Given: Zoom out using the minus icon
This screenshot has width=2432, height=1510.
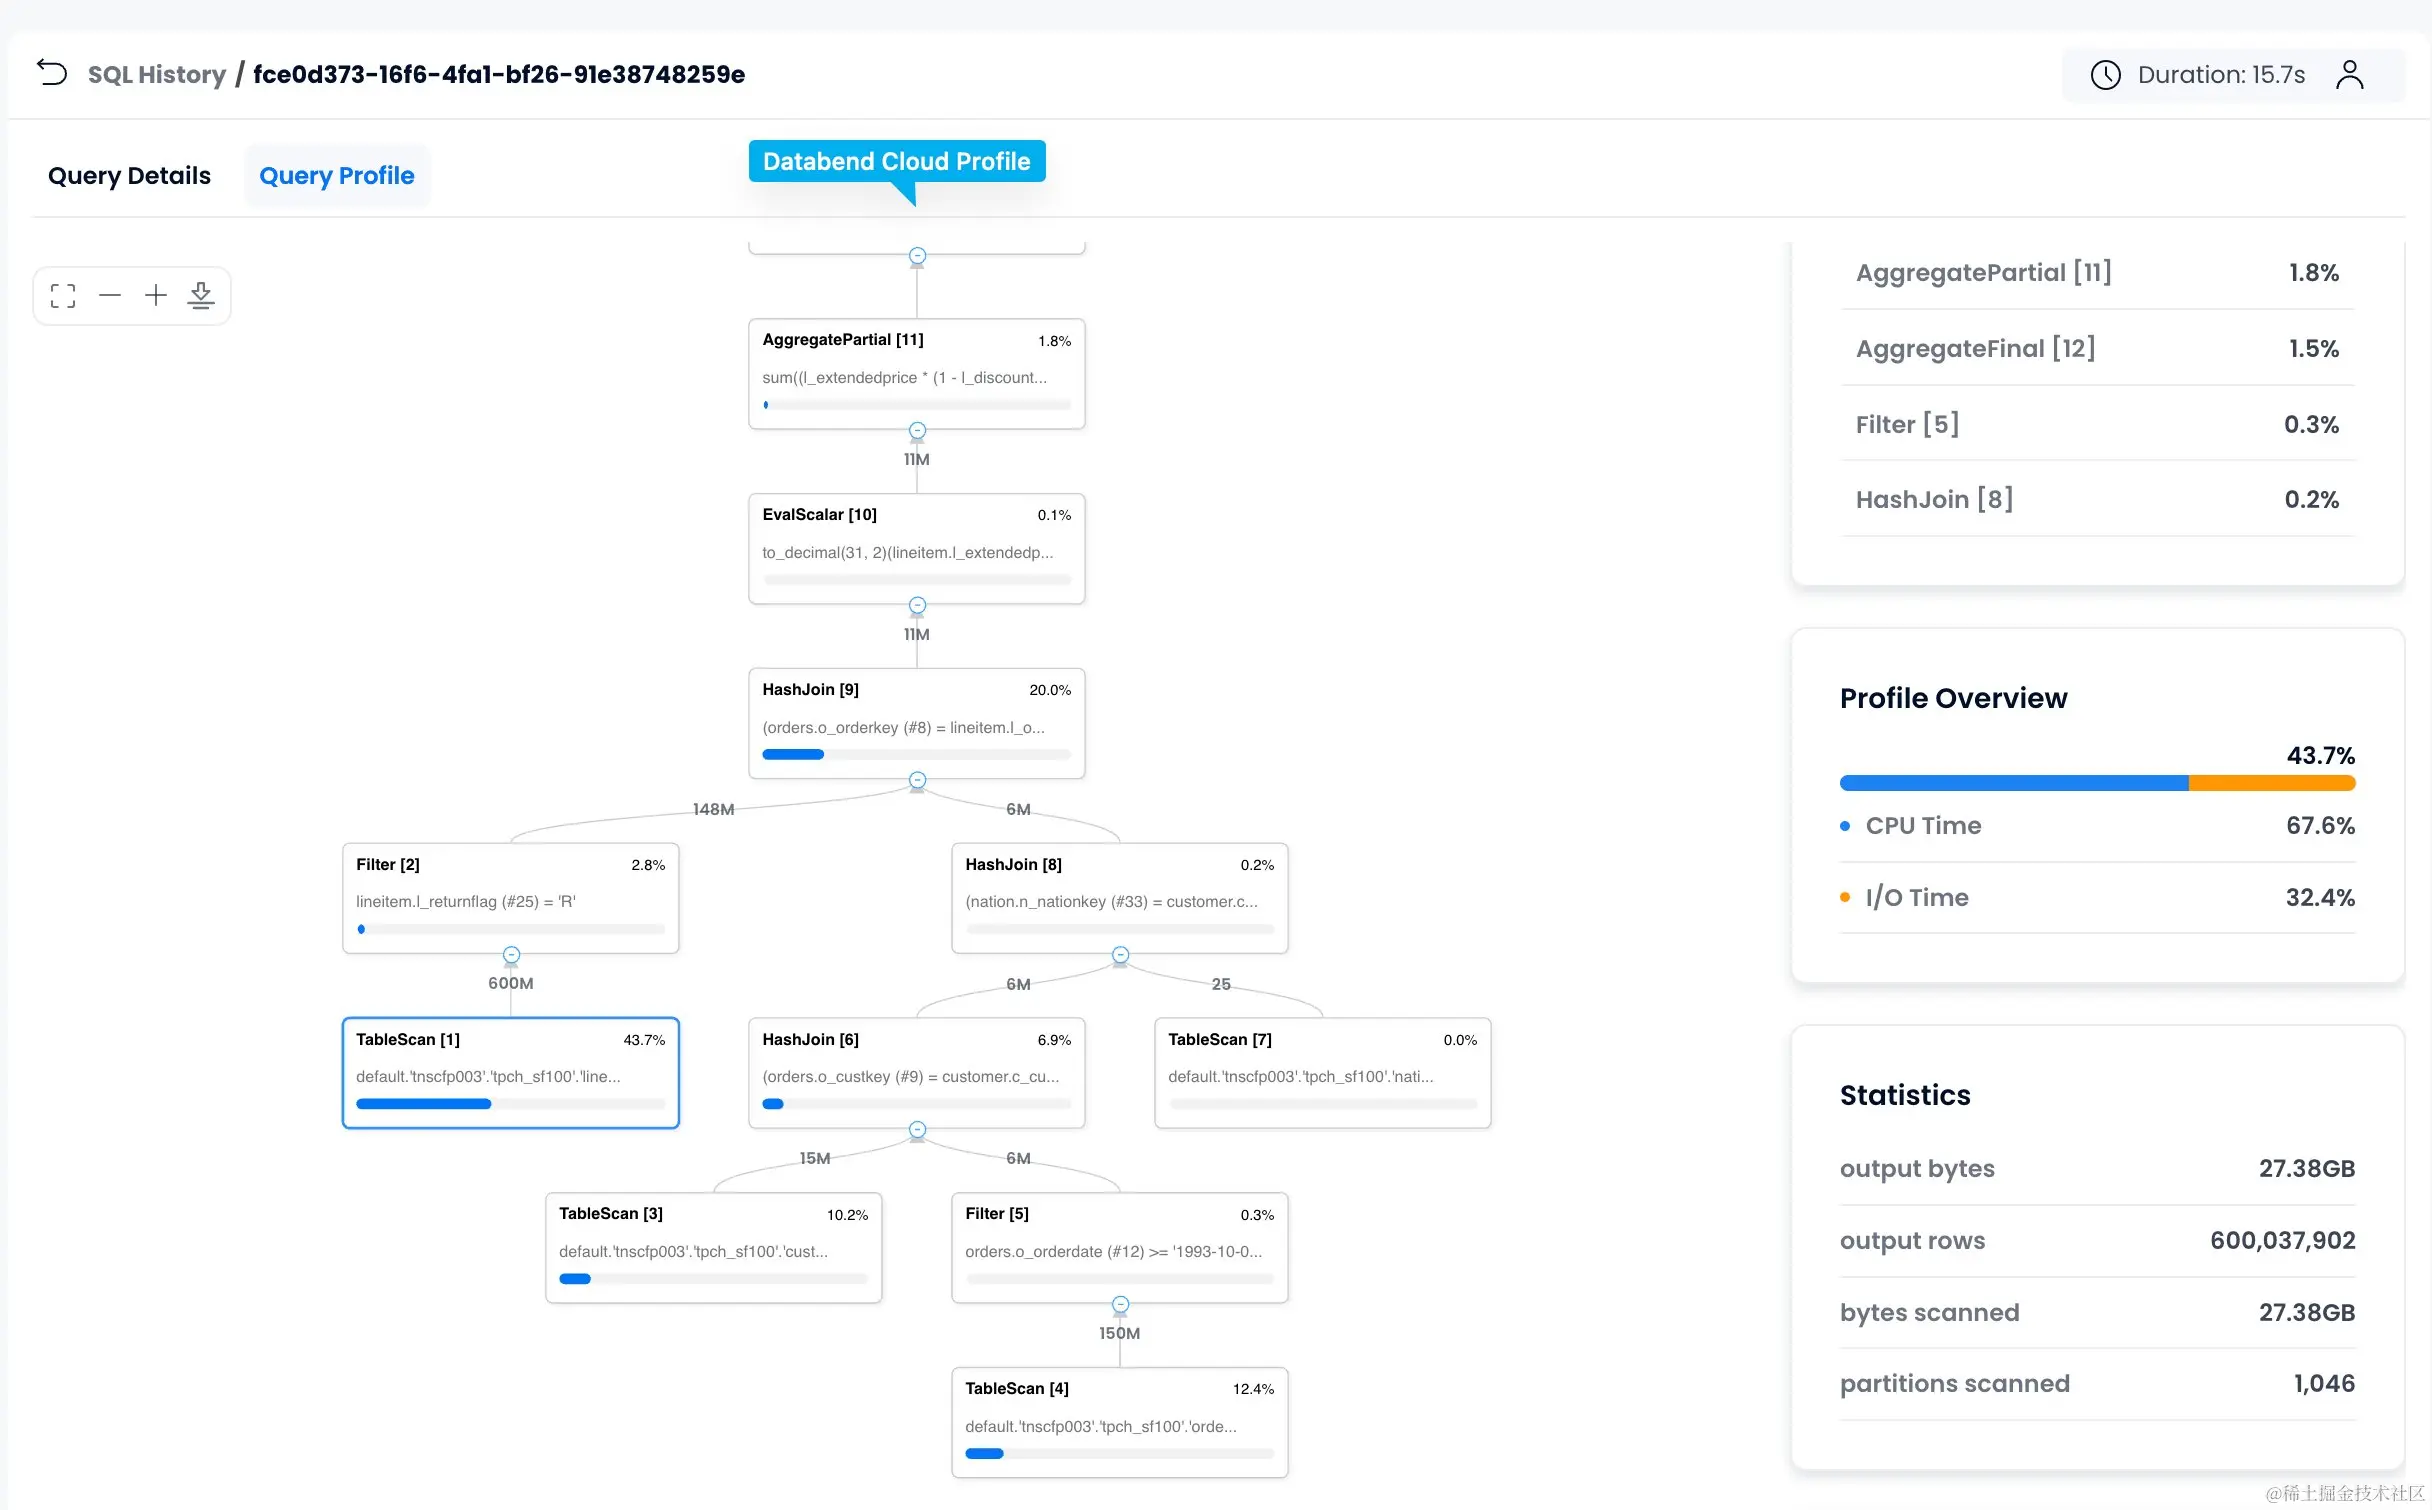Looking at the screenshot, I should (x=110, y=296).
